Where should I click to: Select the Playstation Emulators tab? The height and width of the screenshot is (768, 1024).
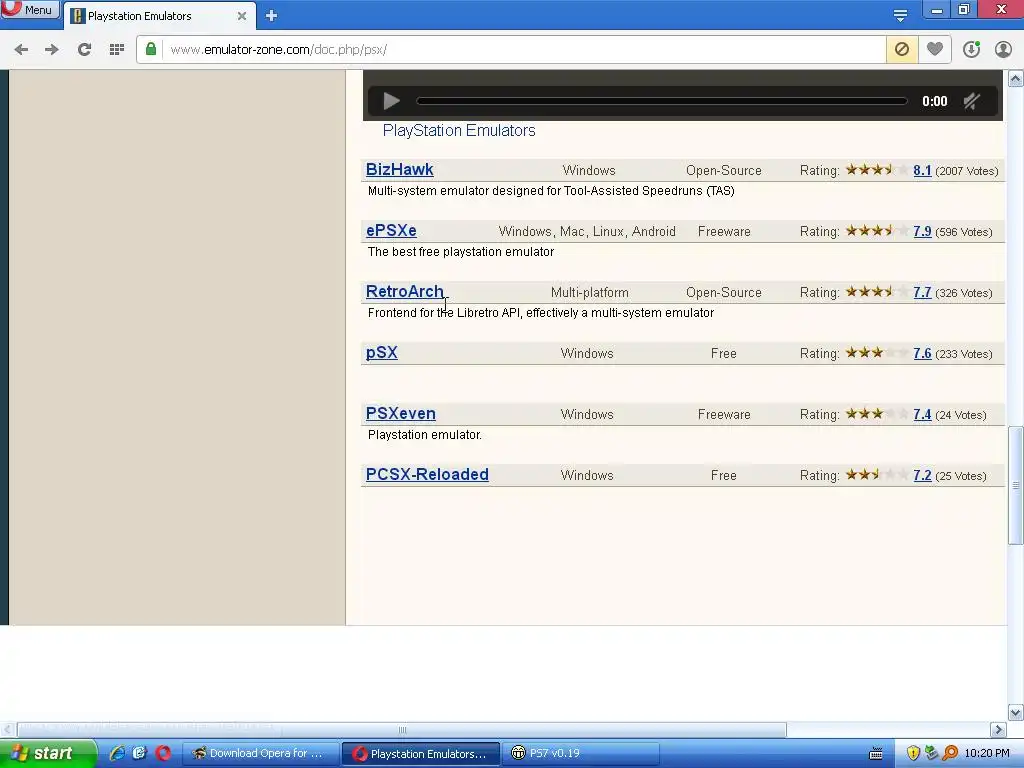coord(159,16)
